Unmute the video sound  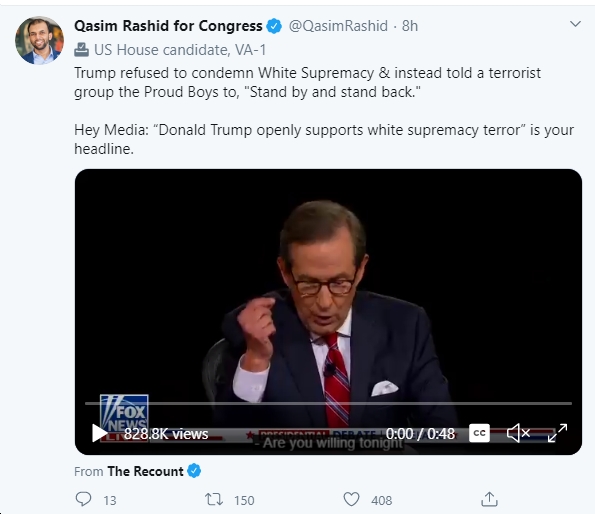point(518,433)
